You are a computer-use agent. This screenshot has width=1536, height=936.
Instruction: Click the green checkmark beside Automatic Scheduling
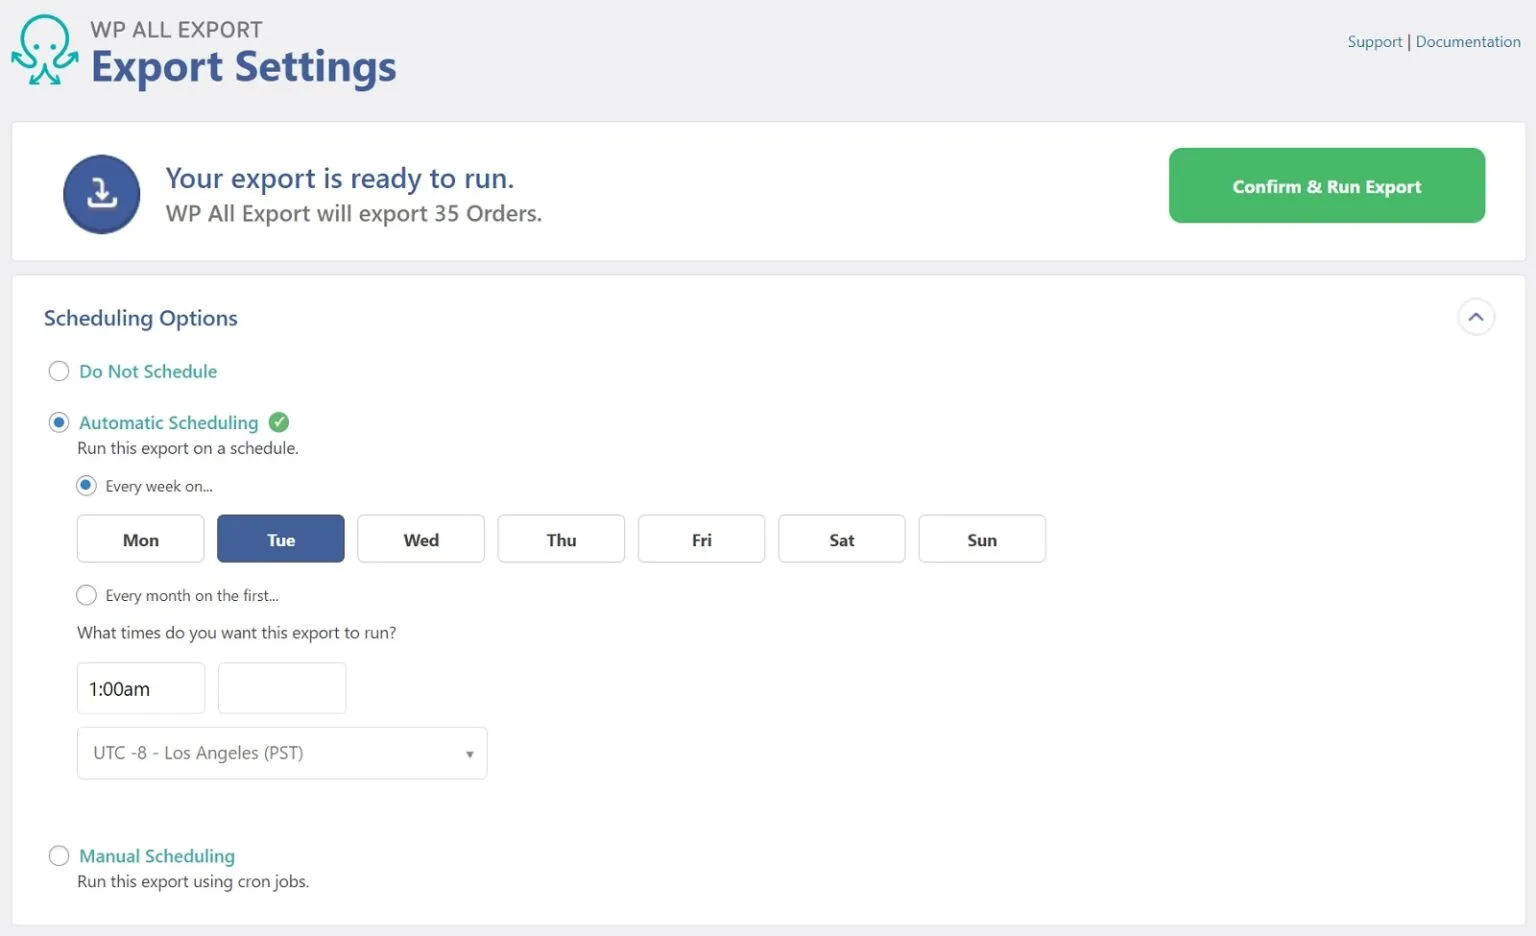coord(279,421)
